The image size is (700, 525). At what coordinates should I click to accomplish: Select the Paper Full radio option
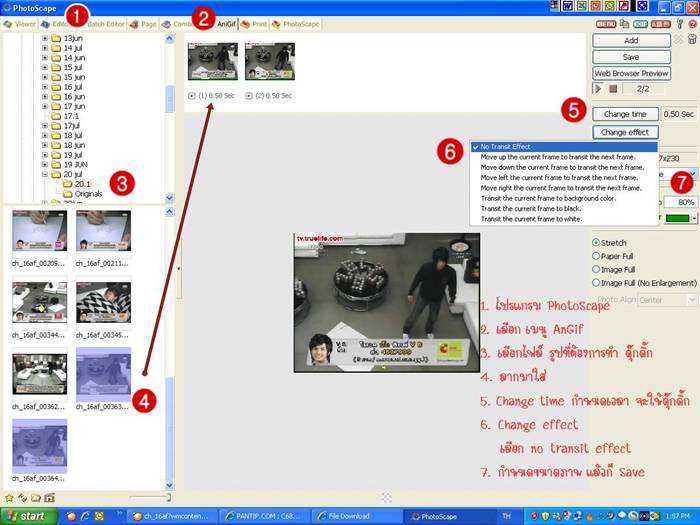(x=596, y=256)
